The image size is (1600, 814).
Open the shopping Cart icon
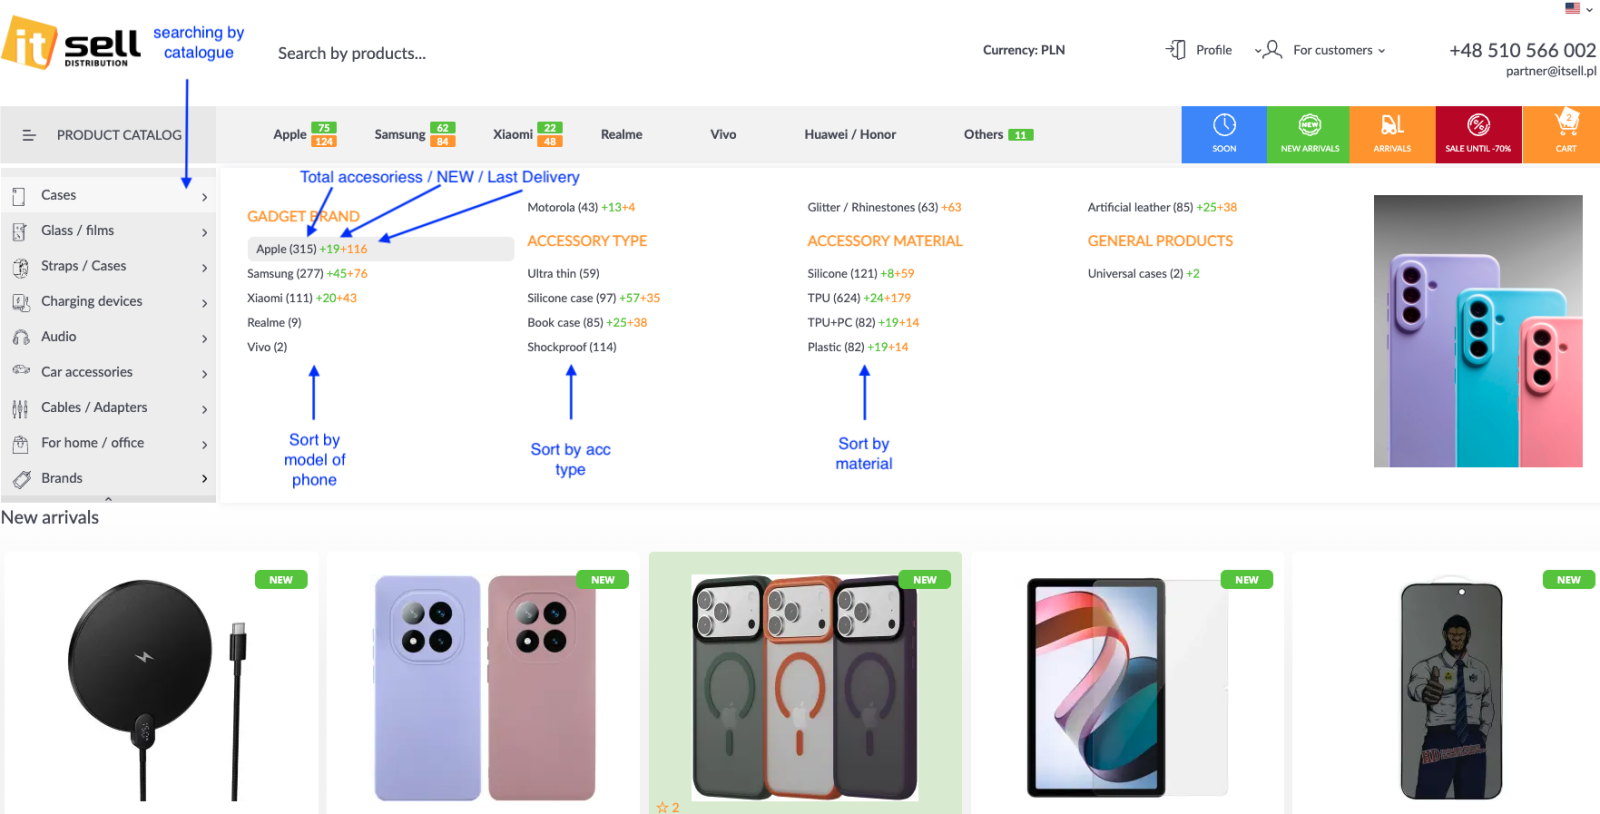click(x=1565, y=134)
